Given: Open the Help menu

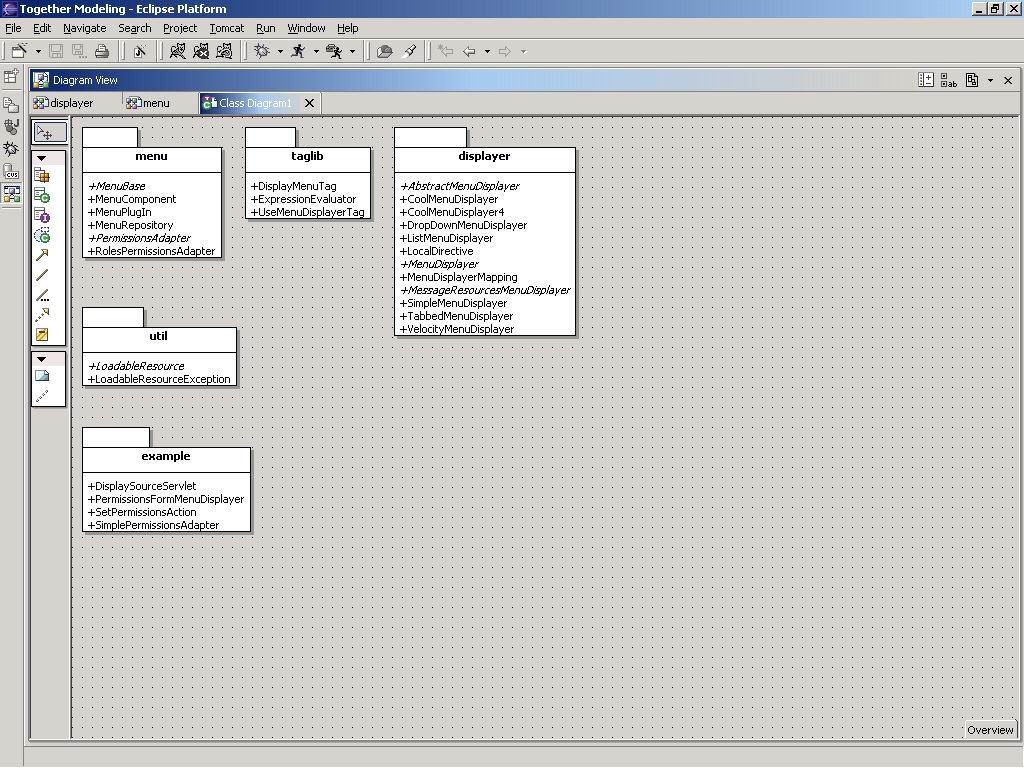Looking at the screenshot, I should coord(347,28).
